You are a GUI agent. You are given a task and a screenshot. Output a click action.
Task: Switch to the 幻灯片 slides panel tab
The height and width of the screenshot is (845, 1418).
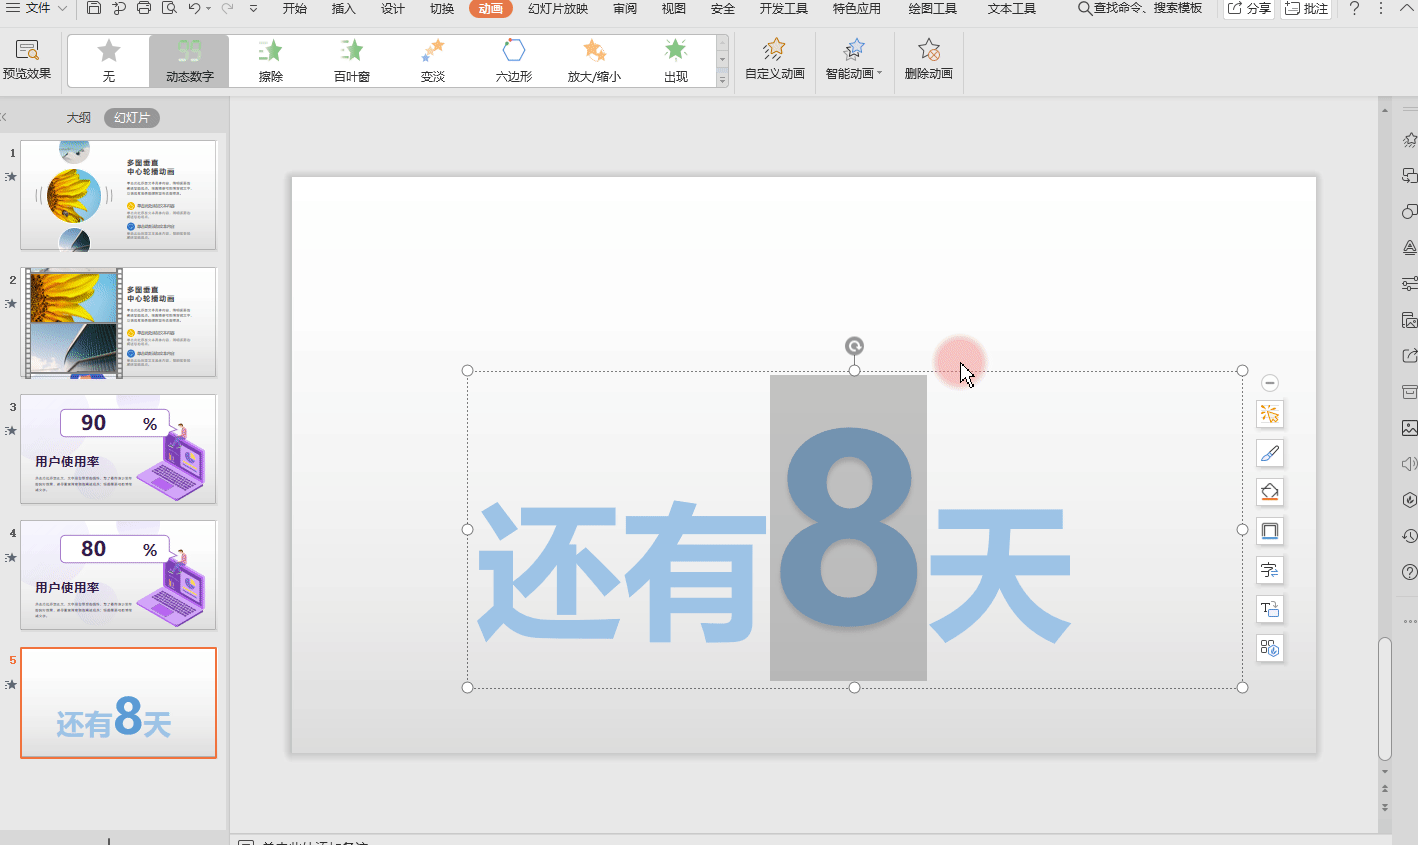point(132,118)
